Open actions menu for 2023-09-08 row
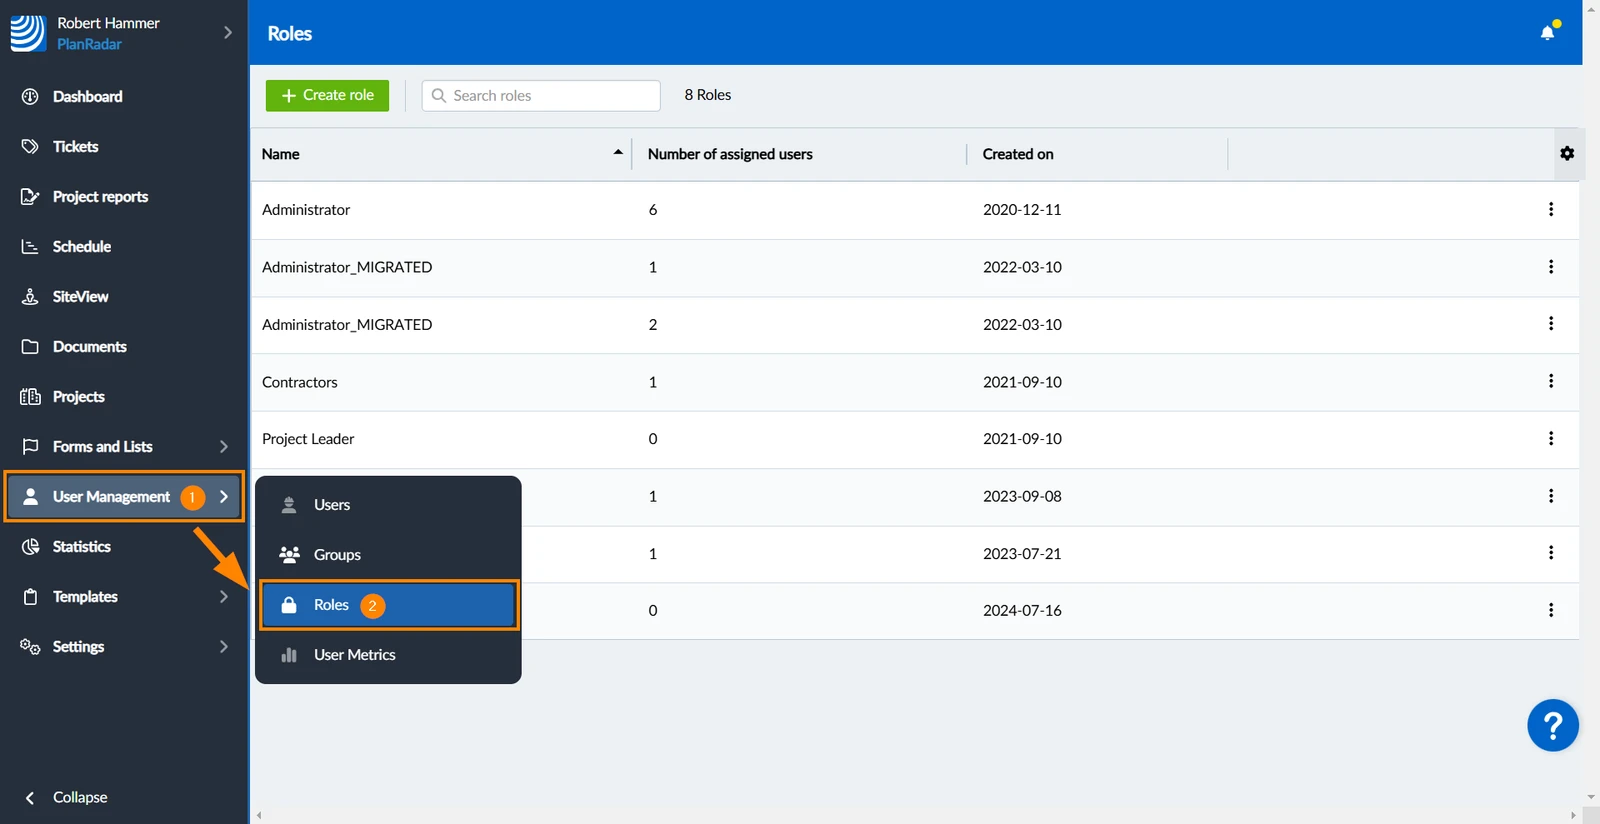The width and height of the screenshot is (1600, 824). coord(1551,496)
